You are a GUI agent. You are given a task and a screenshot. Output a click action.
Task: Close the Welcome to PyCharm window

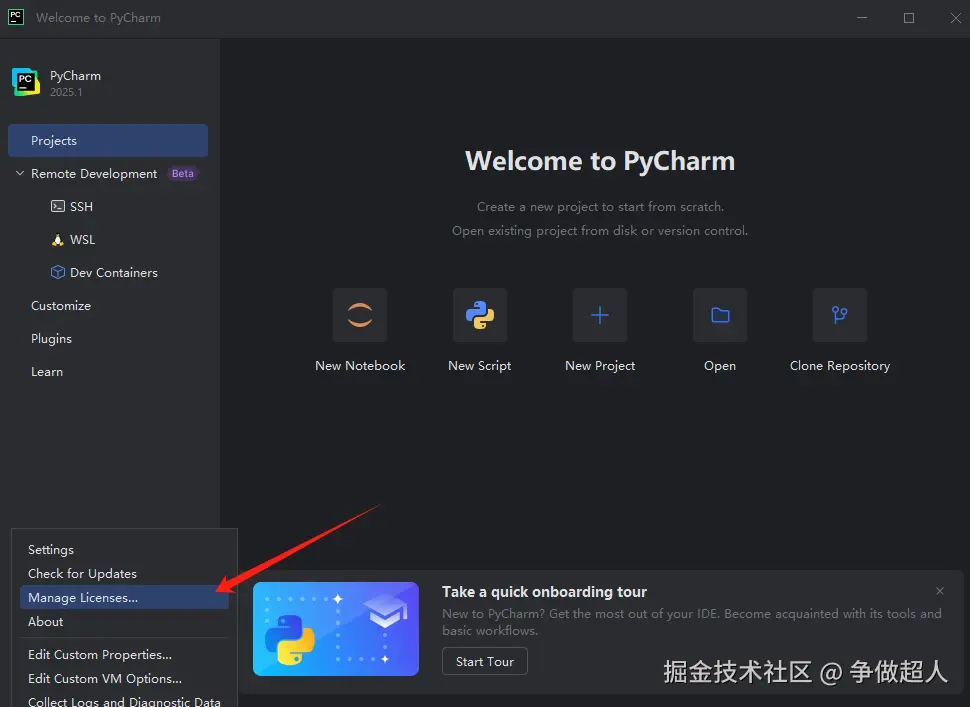[x=955, y=18]
